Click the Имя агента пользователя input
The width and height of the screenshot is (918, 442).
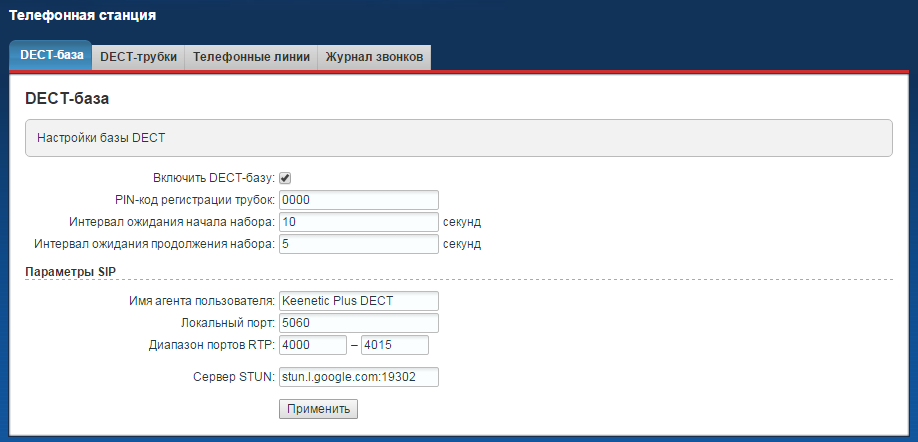coord(359,300)
